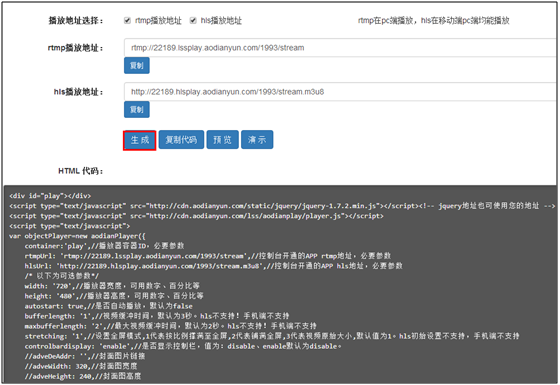Click the 复制代码 copy code button
The width and height of the screenshot is (560, 385).
181,140
